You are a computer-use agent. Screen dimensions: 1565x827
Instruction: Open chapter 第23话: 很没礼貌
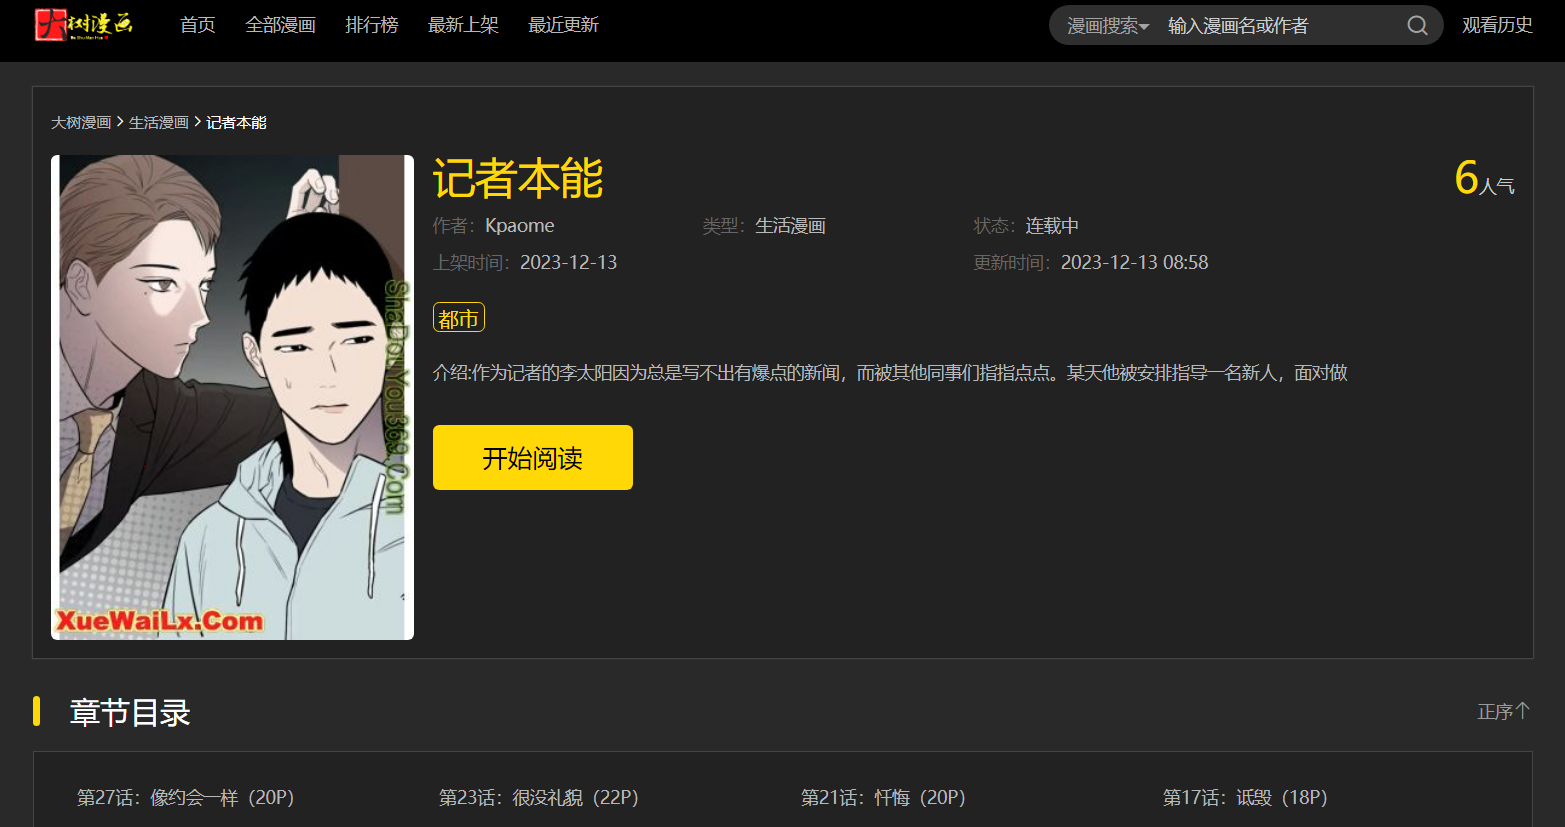pos(538,797)
